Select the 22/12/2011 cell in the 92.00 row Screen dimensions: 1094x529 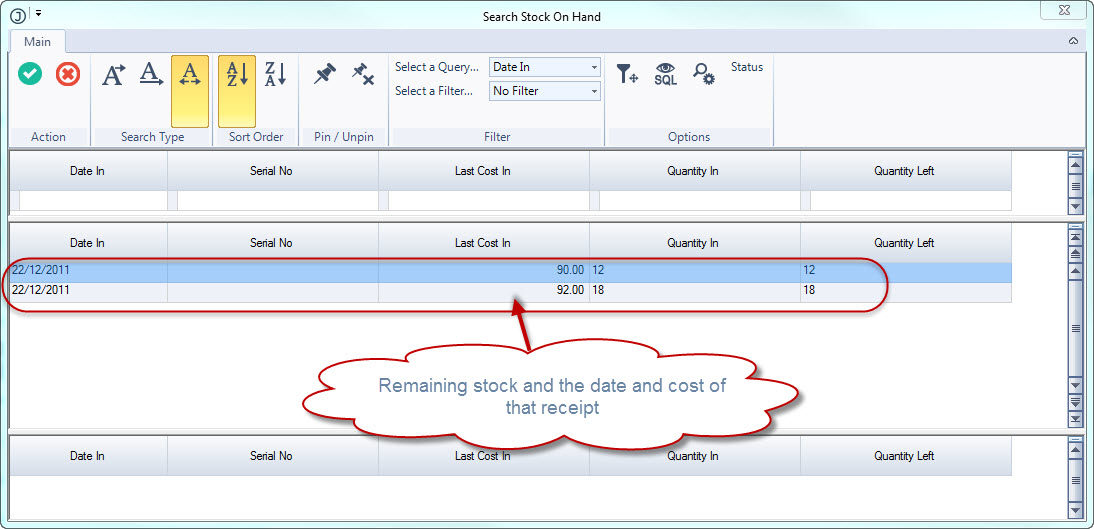89,292
